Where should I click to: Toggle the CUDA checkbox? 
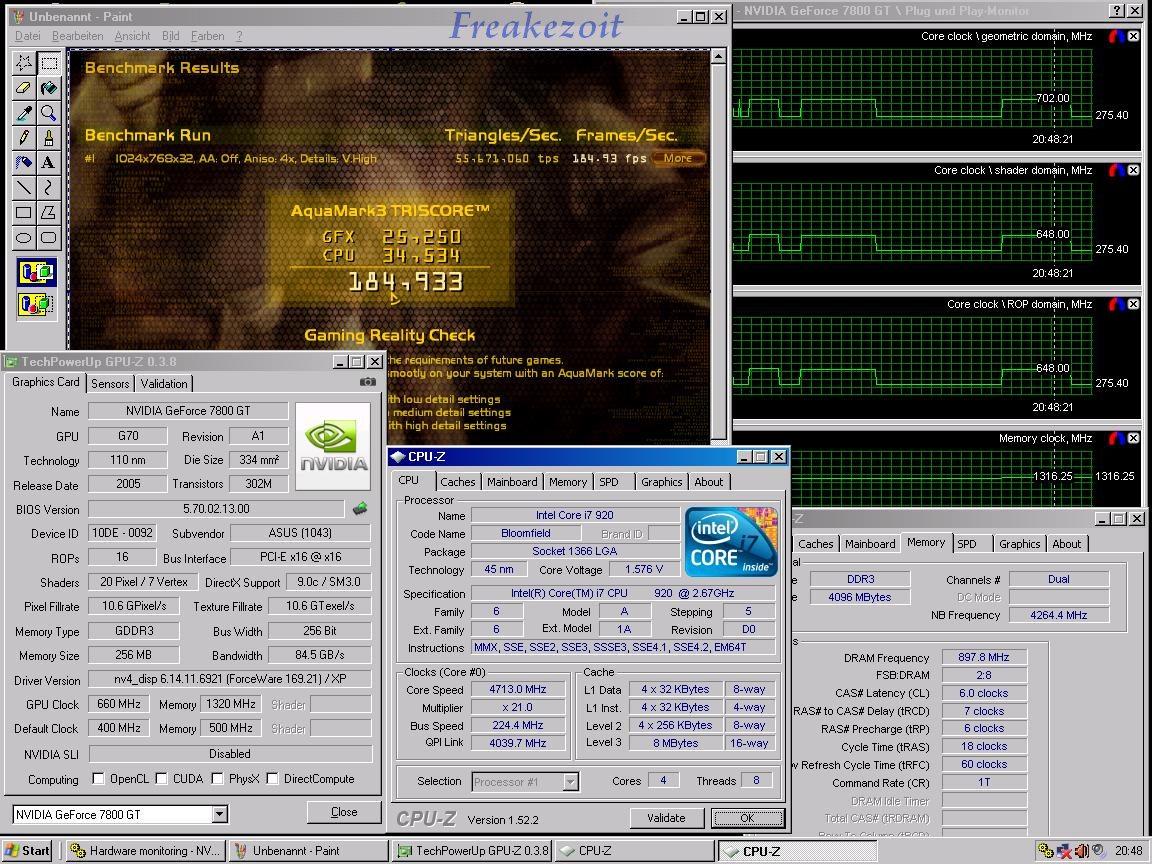click(161, 779)
